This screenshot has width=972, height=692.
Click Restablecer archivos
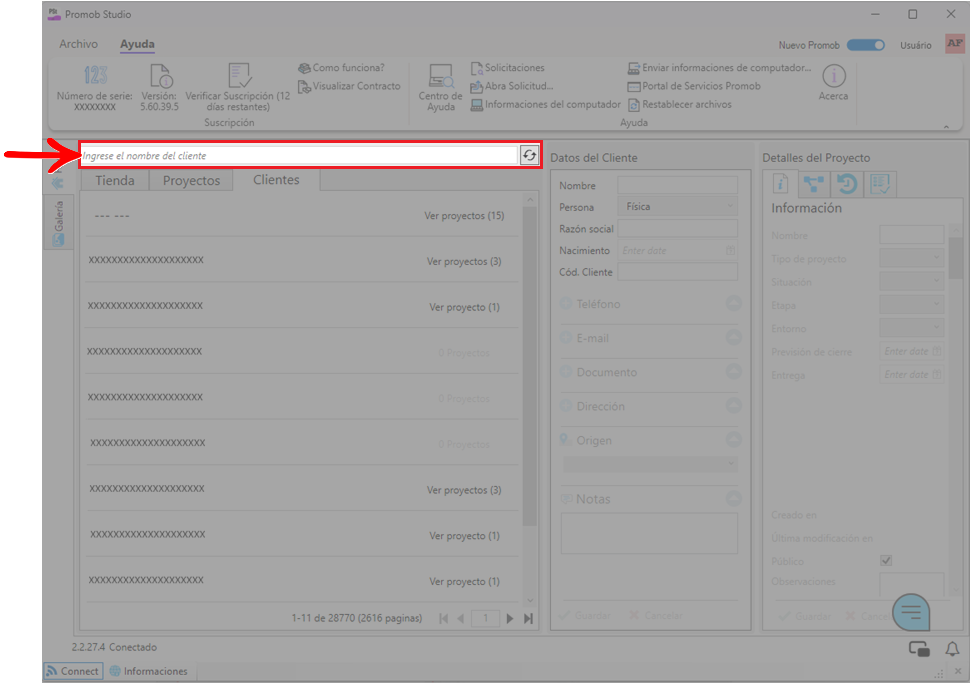click(x=680, y=105)
